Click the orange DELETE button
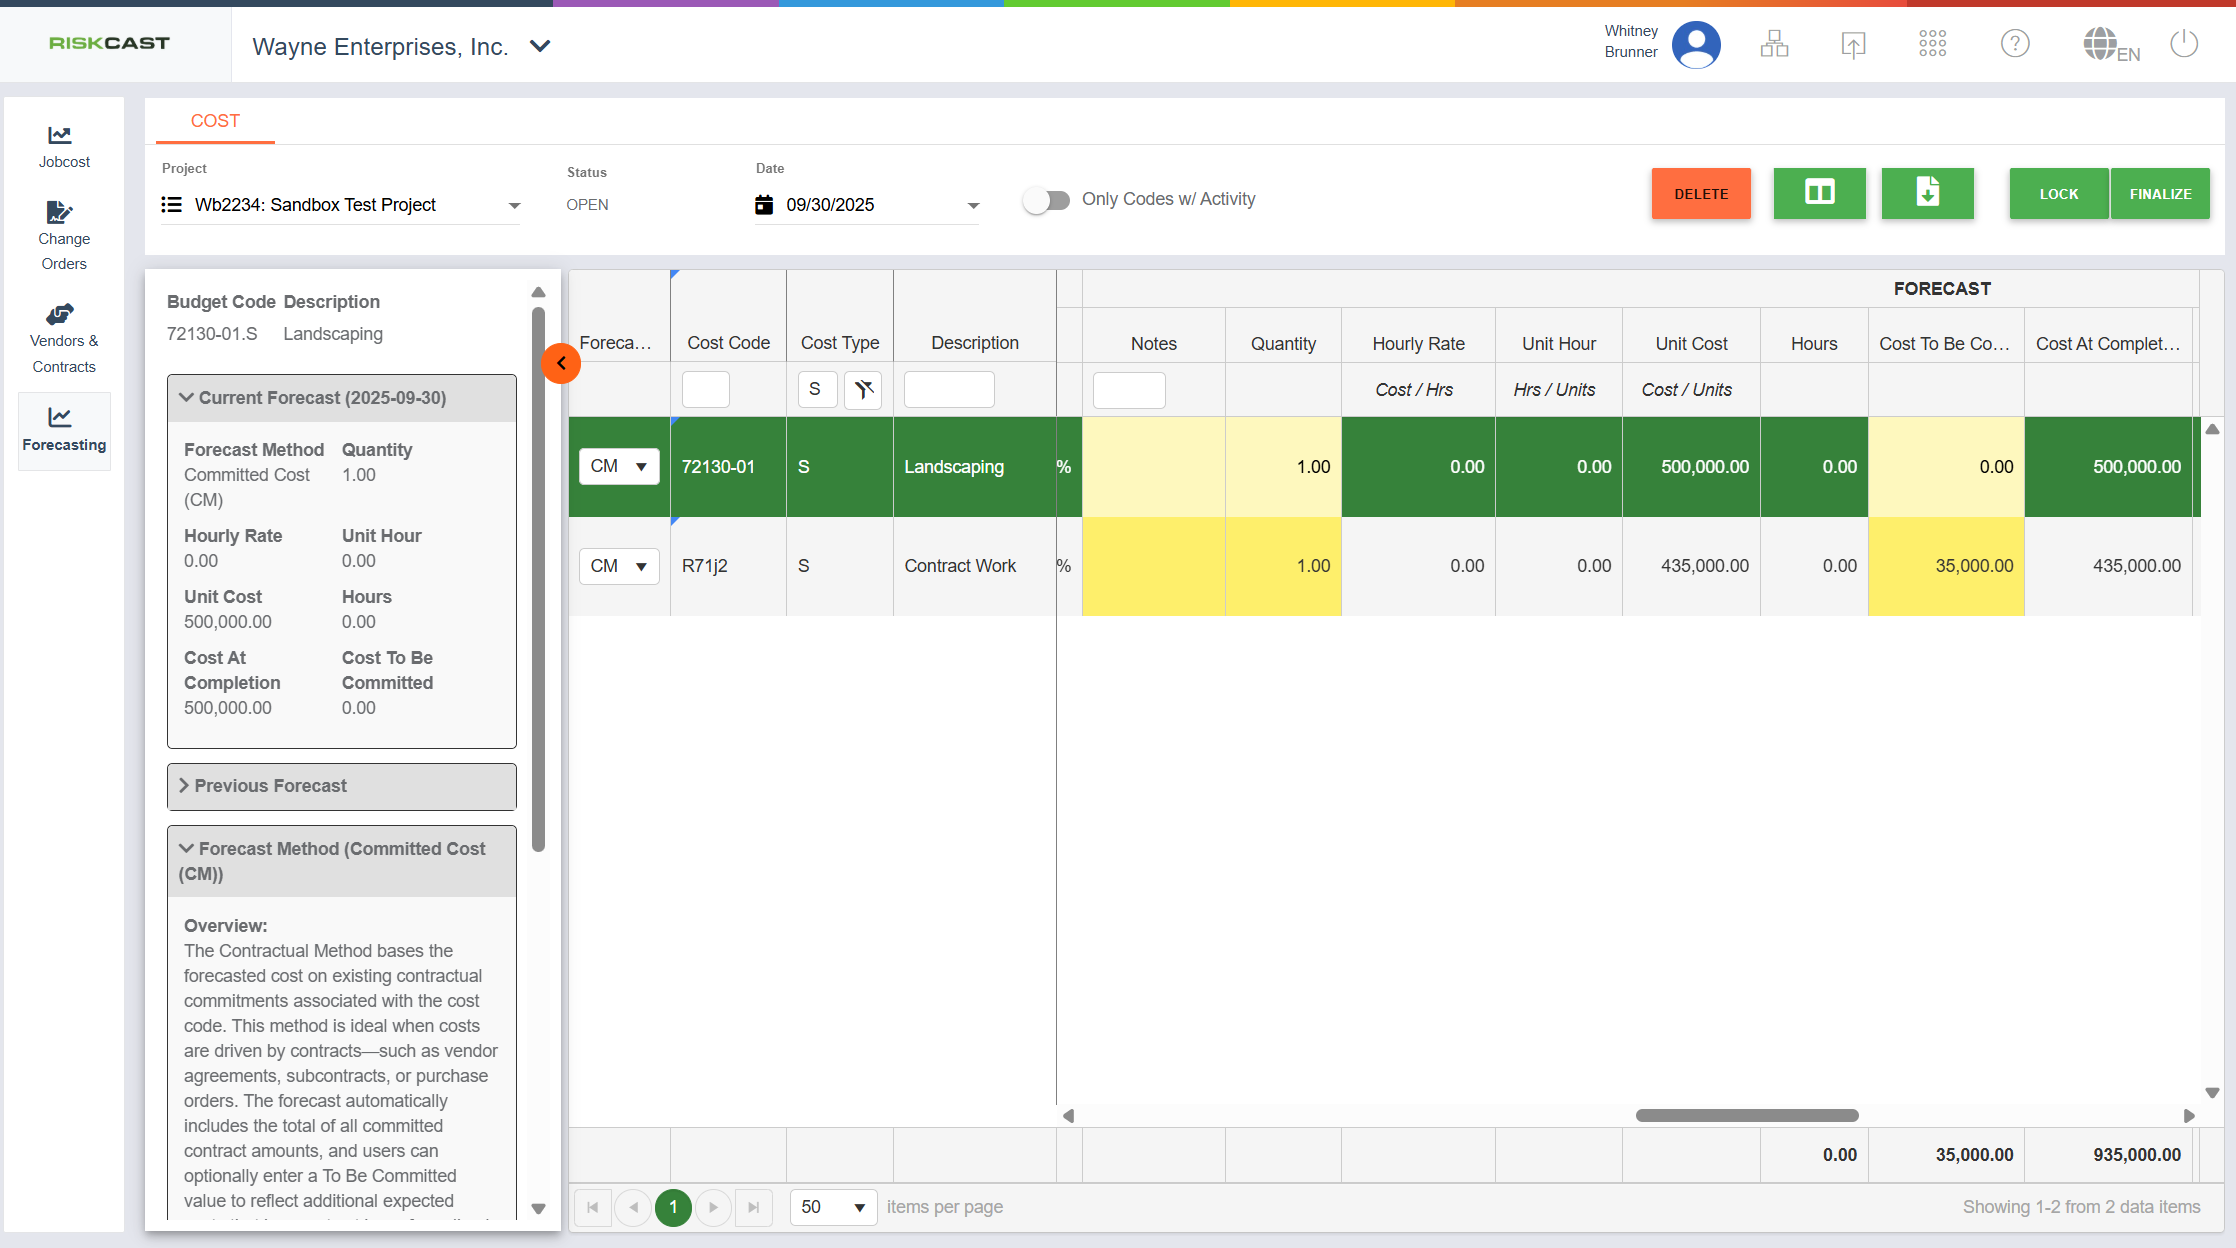 click(x=1701, y=193)
